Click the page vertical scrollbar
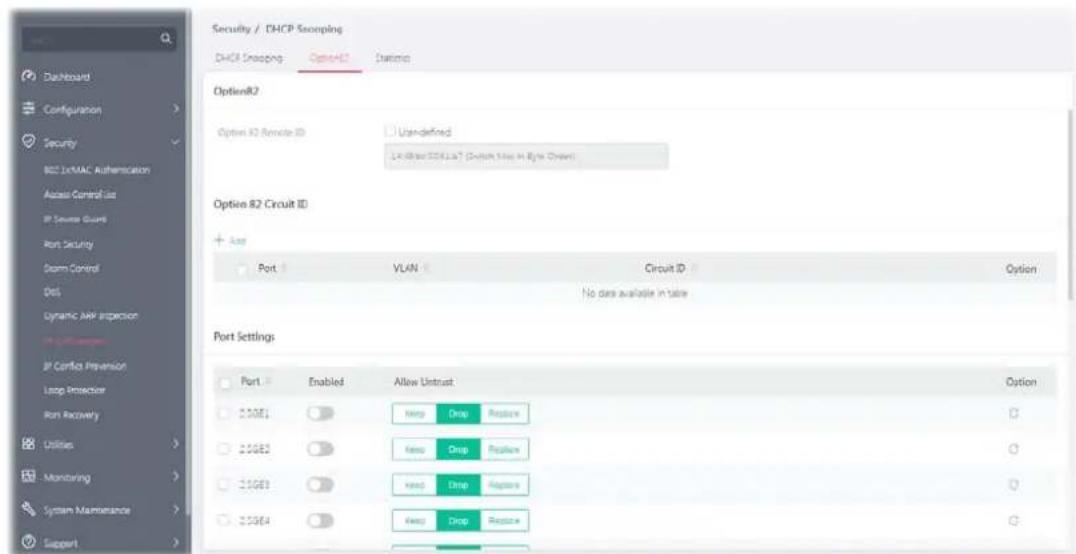The width and height of the screenshot is (1076, 554). click(1073, 205)
